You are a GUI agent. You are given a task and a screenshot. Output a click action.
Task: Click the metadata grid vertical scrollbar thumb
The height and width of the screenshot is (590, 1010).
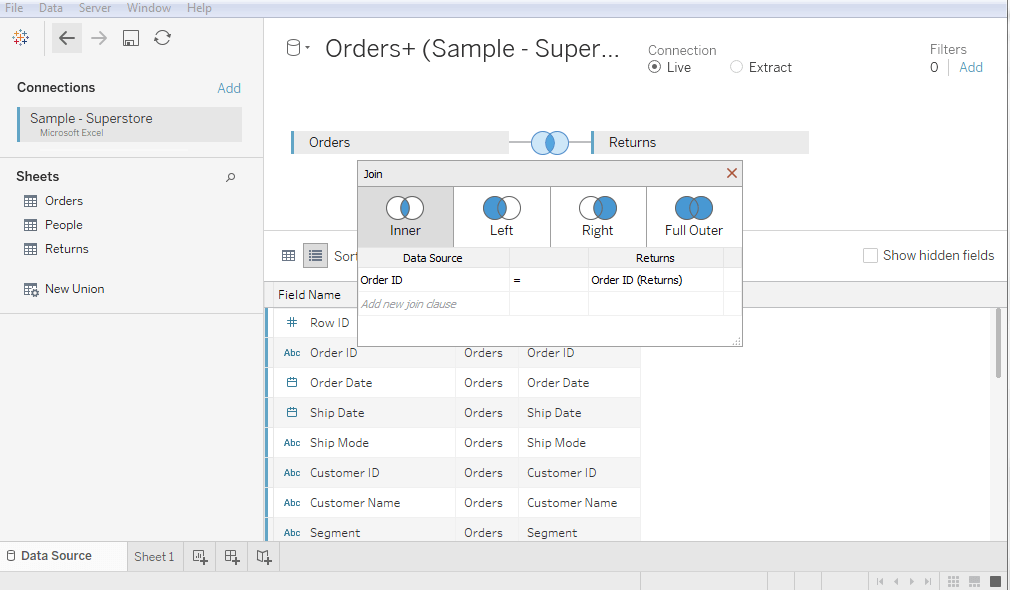(x=999, y=343)
